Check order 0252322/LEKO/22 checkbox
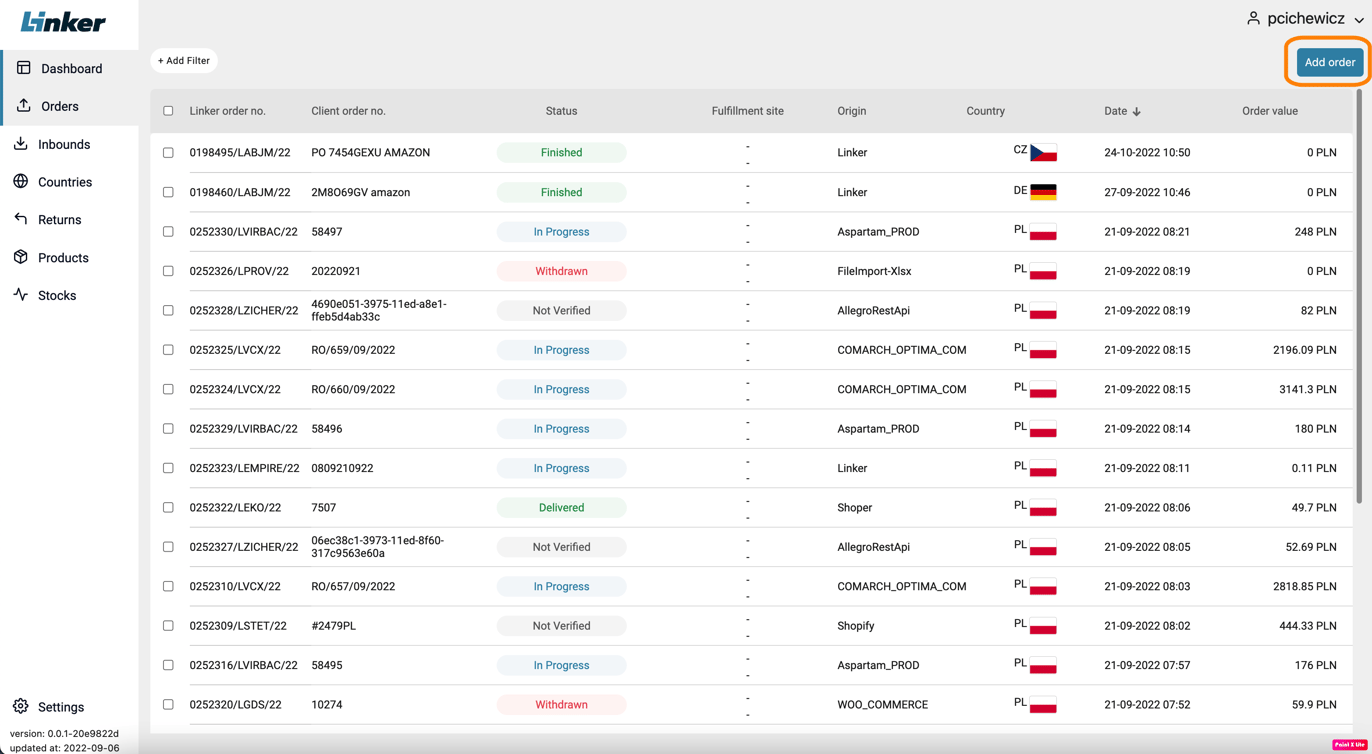The width and height of the screenshot is (1372, 754). (x=168, y=508)
